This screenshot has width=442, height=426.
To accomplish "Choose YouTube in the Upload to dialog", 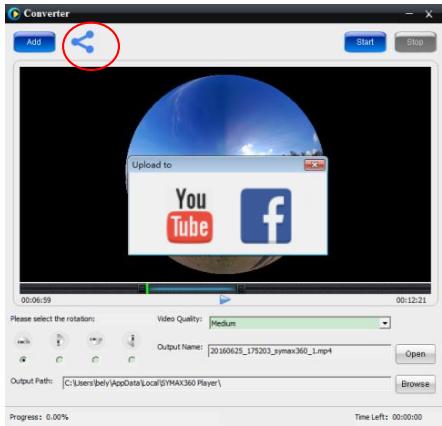I will click(190, 215).
